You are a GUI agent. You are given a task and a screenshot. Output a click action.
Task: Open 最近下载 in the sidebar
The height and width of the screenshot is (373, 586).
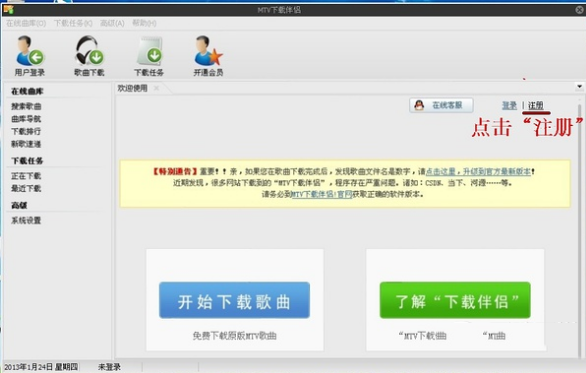pos(26,188)
